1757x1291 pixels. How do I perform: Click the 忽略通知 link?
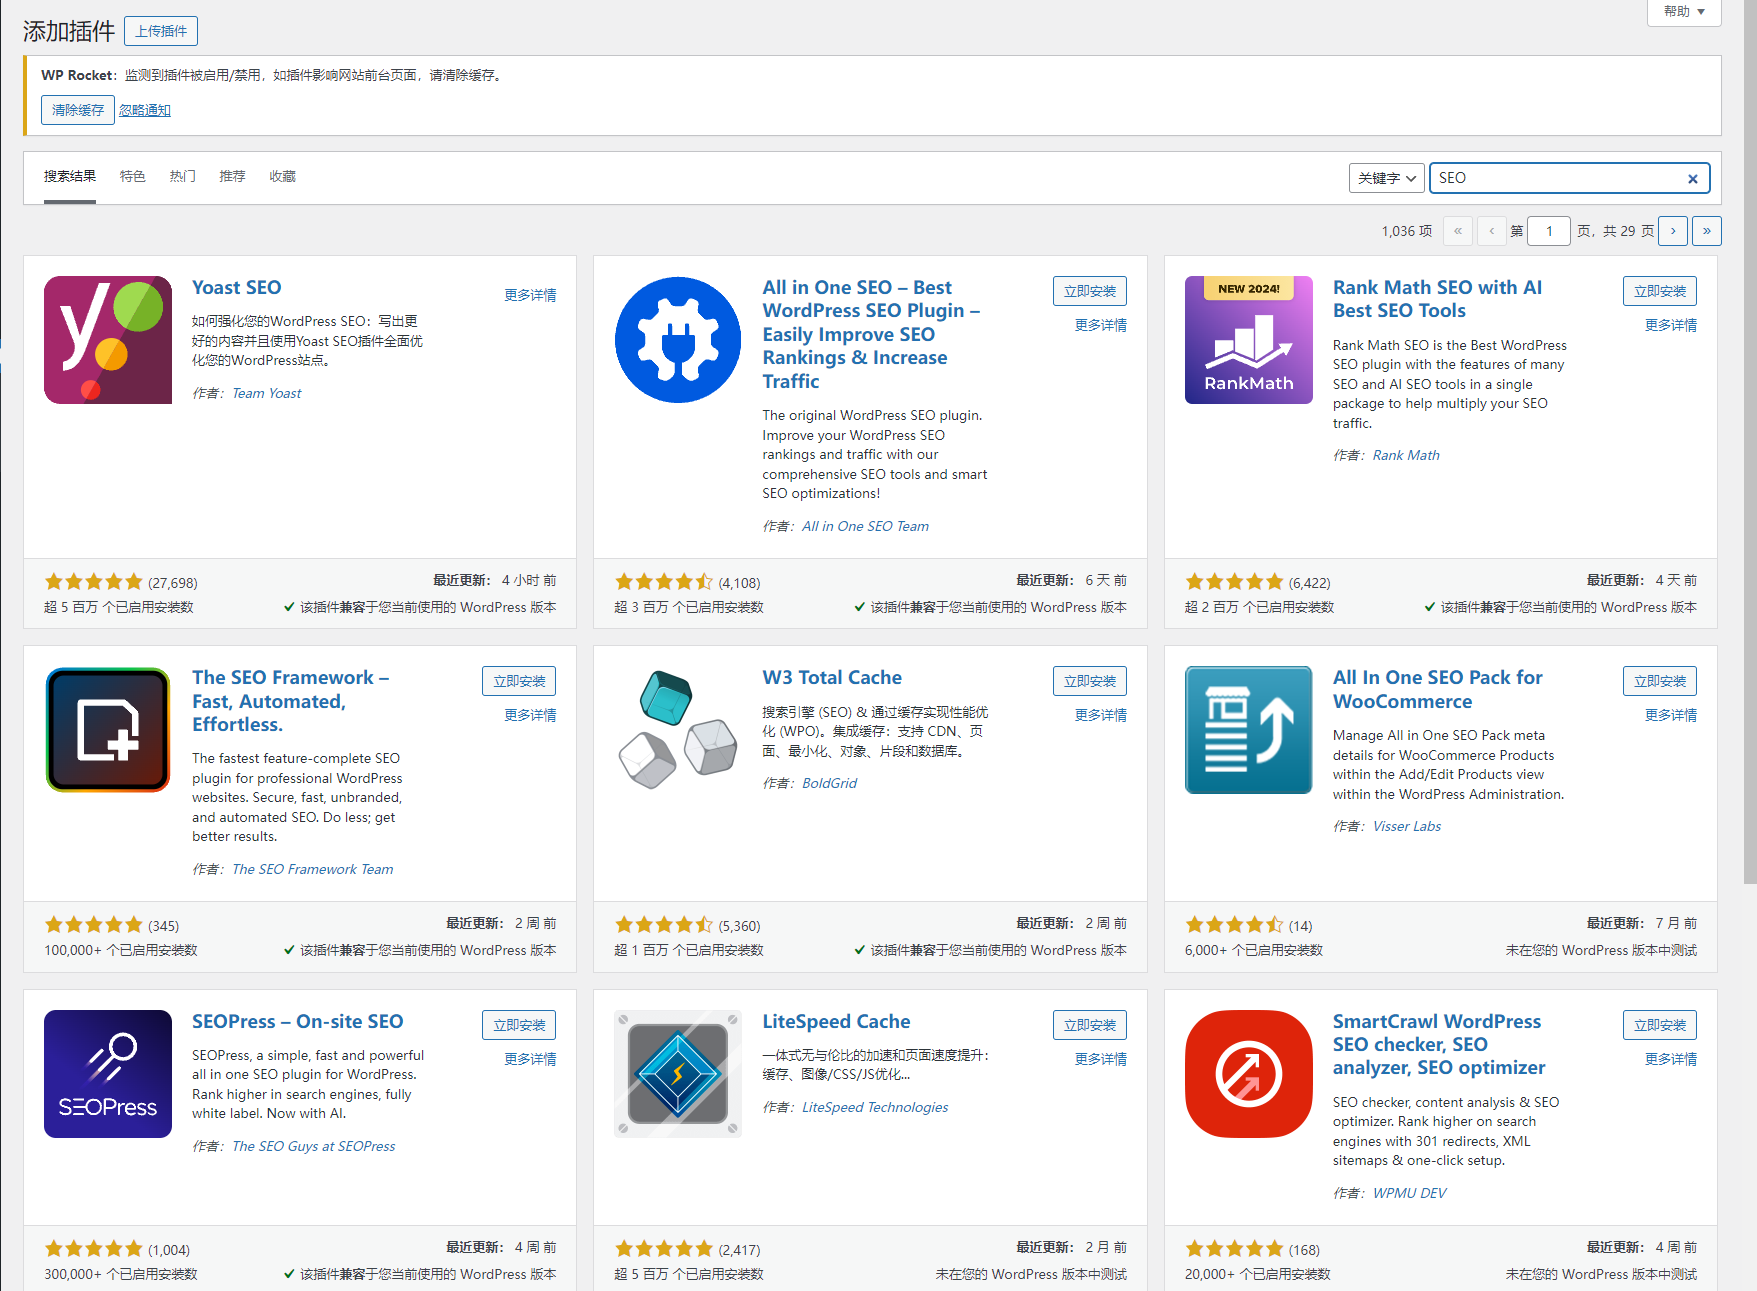click(x=145, y=110)
